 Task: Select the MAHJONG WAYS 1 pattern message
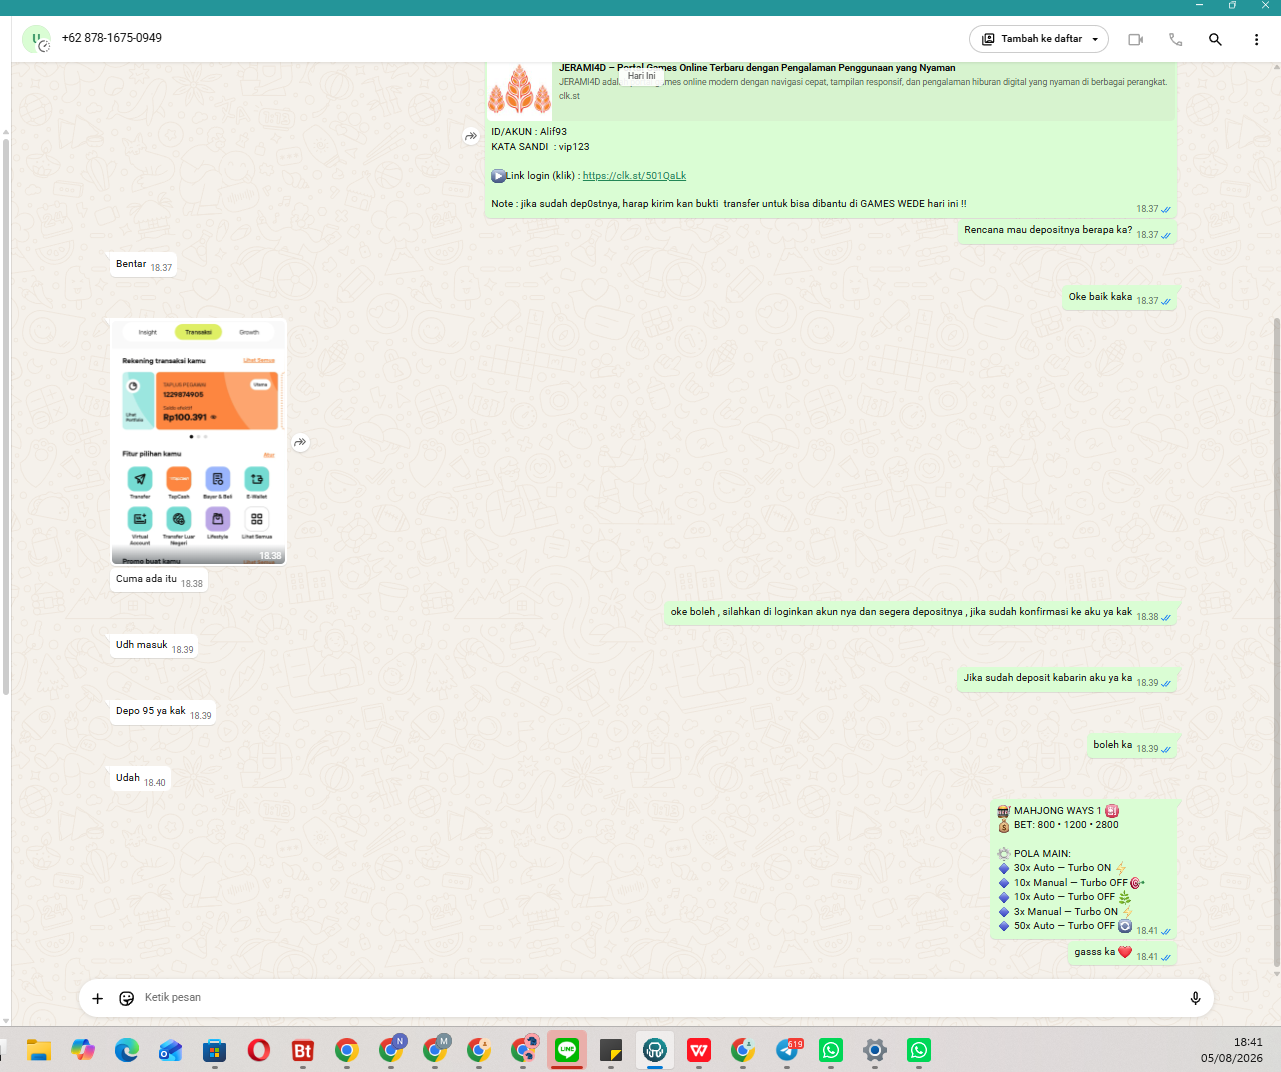pyautogui.click(x=1083, y=869)
